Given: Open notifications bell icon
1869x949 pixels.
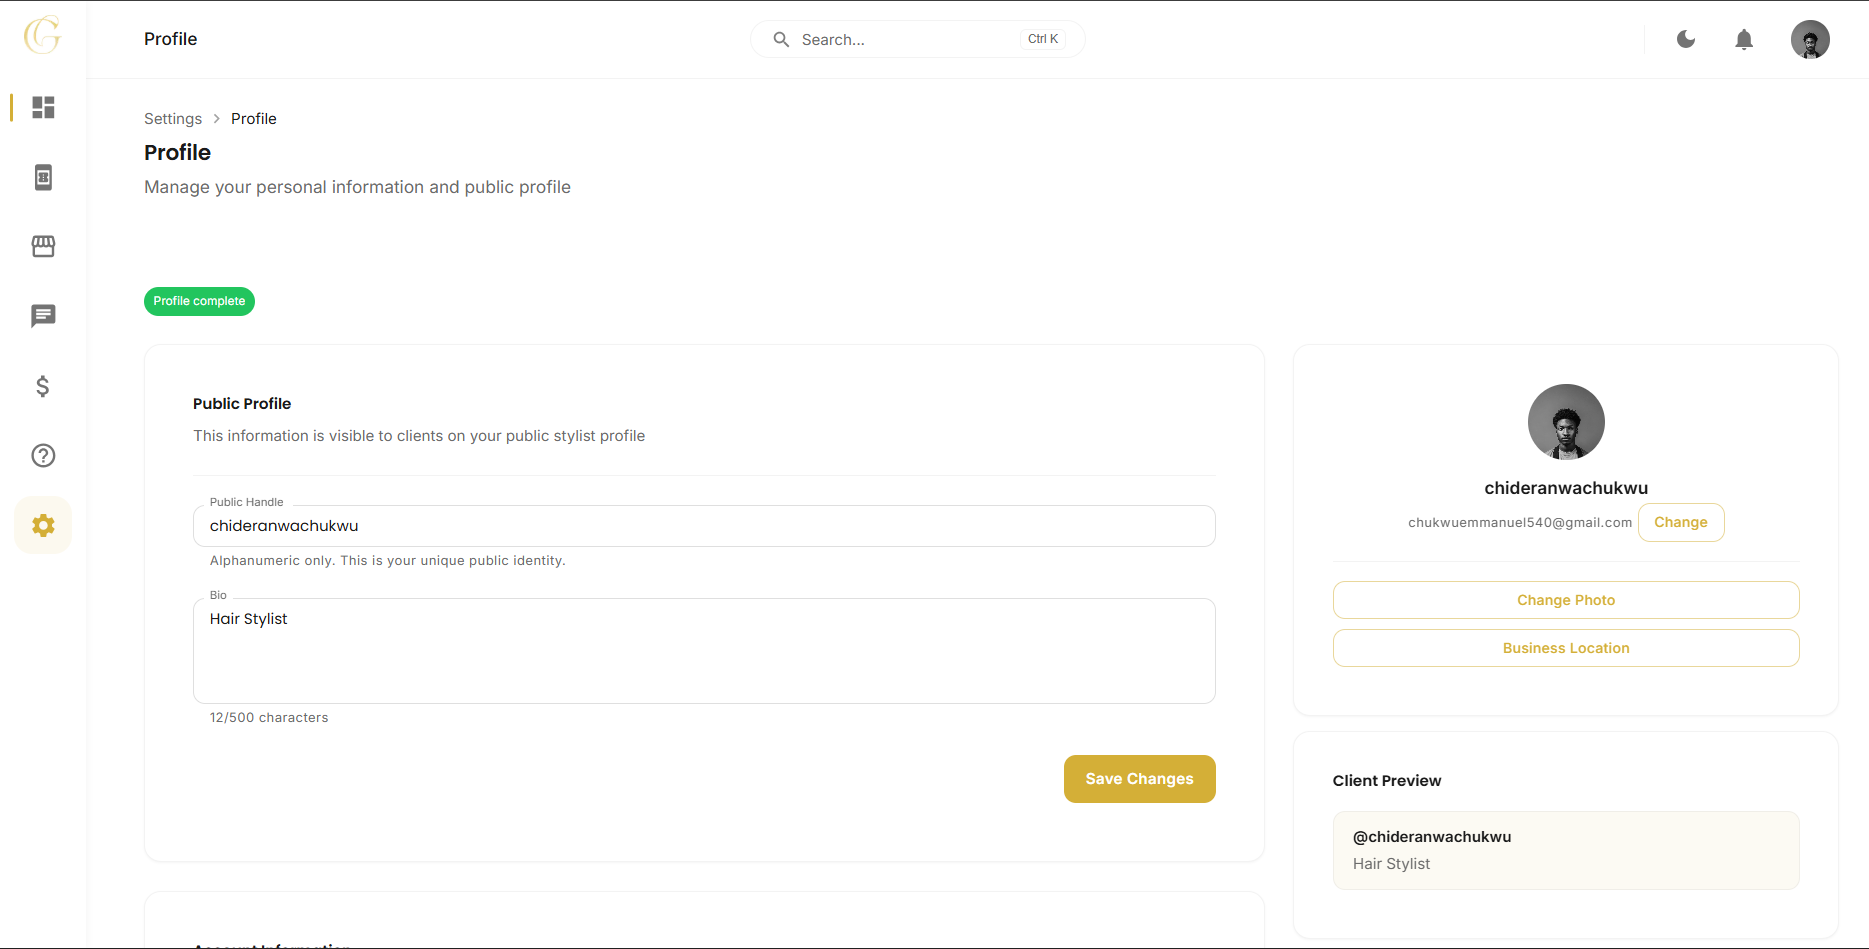Looking at the screenshot, I should (1744, 39).
